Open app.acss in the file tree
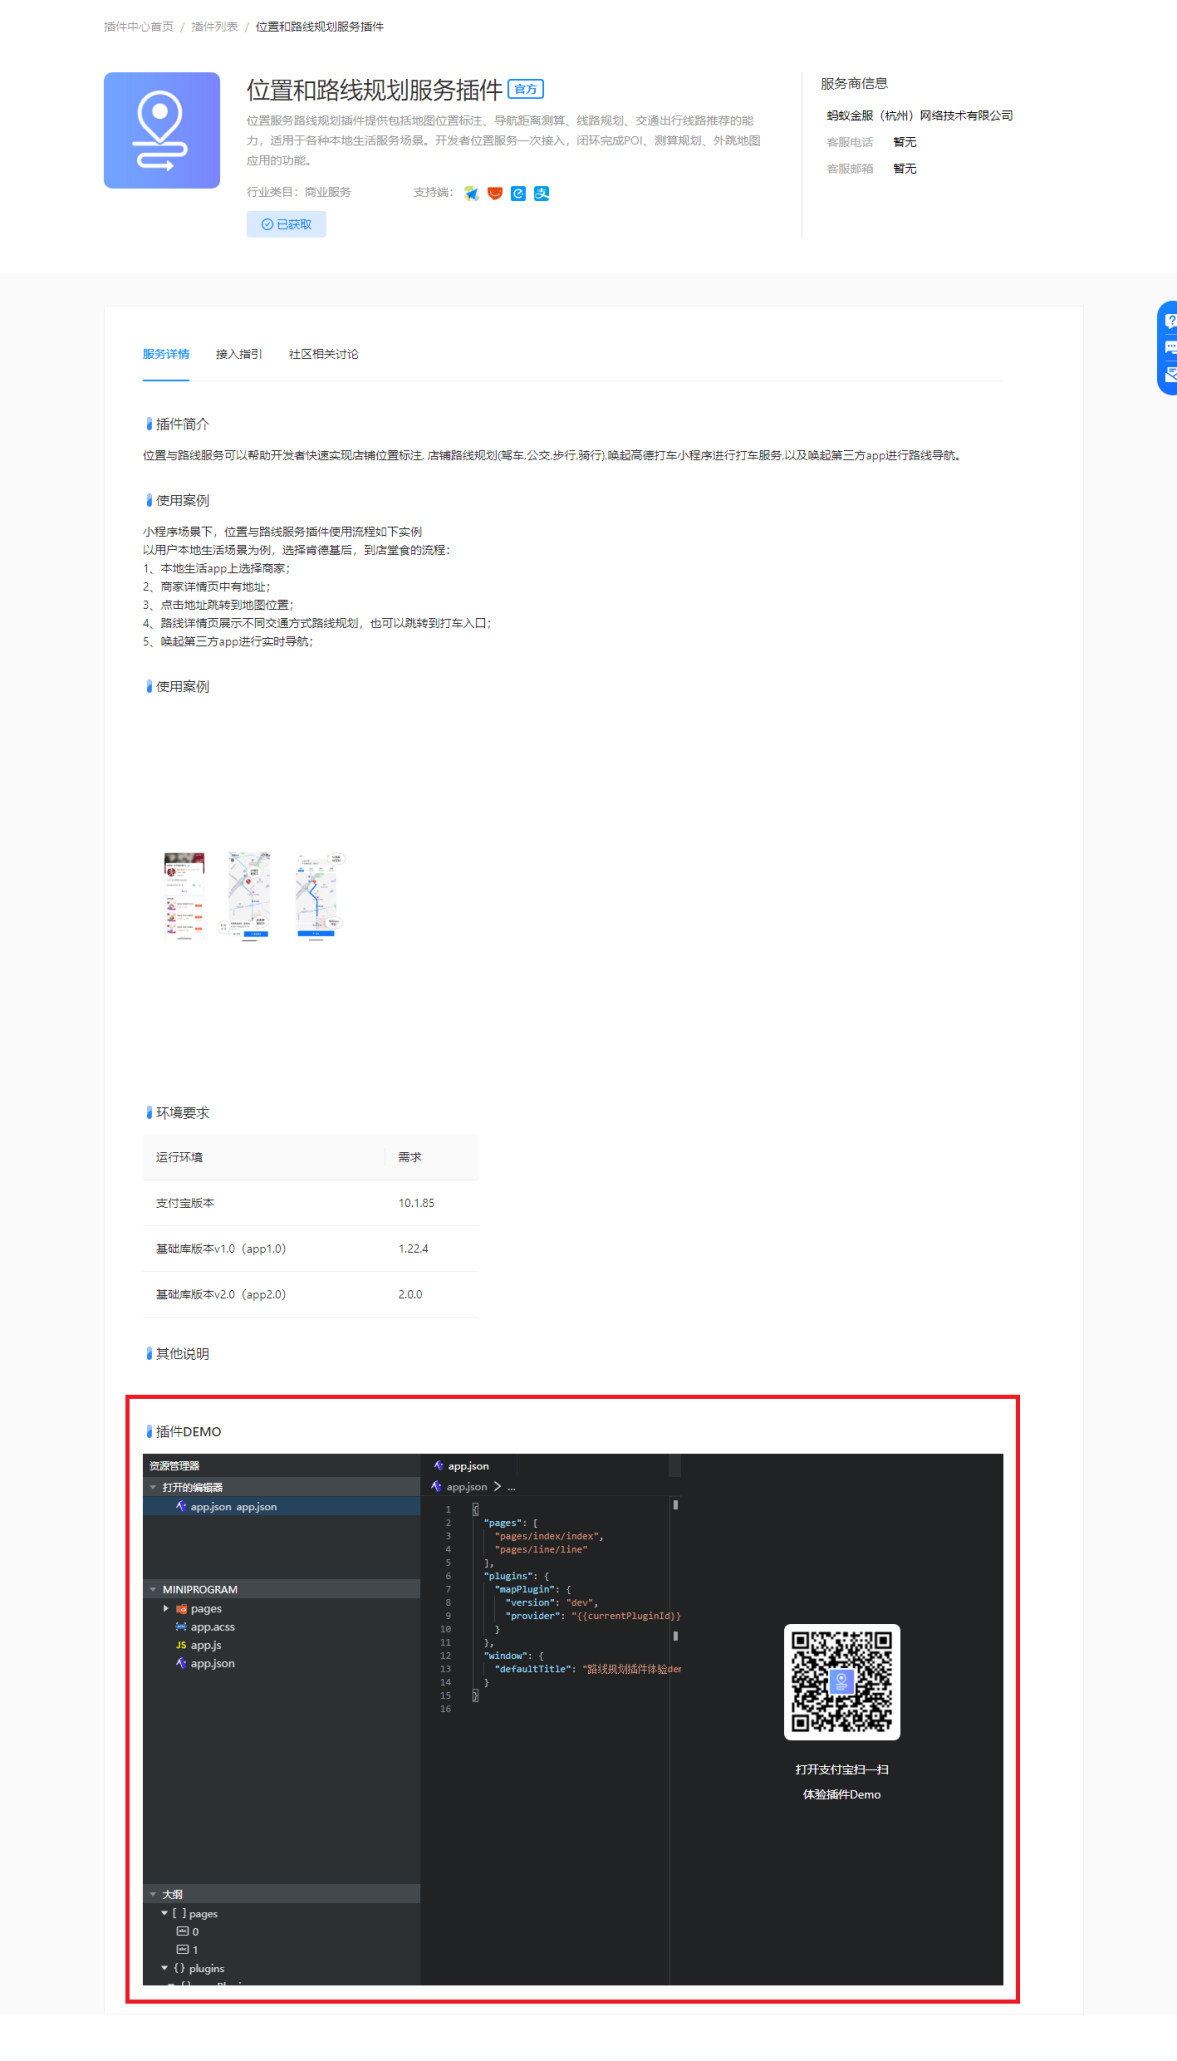The image size is (1177, 2061). (x=213, y=1627)
